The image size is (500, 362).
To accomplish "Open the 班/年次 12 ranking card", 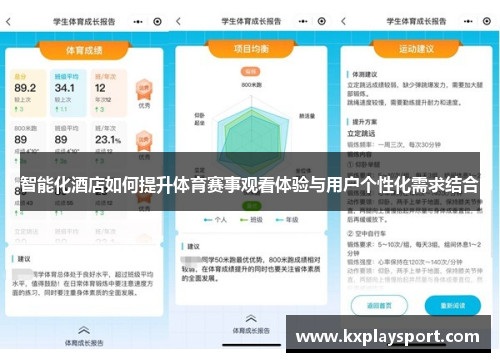I will tap(109, 93).
